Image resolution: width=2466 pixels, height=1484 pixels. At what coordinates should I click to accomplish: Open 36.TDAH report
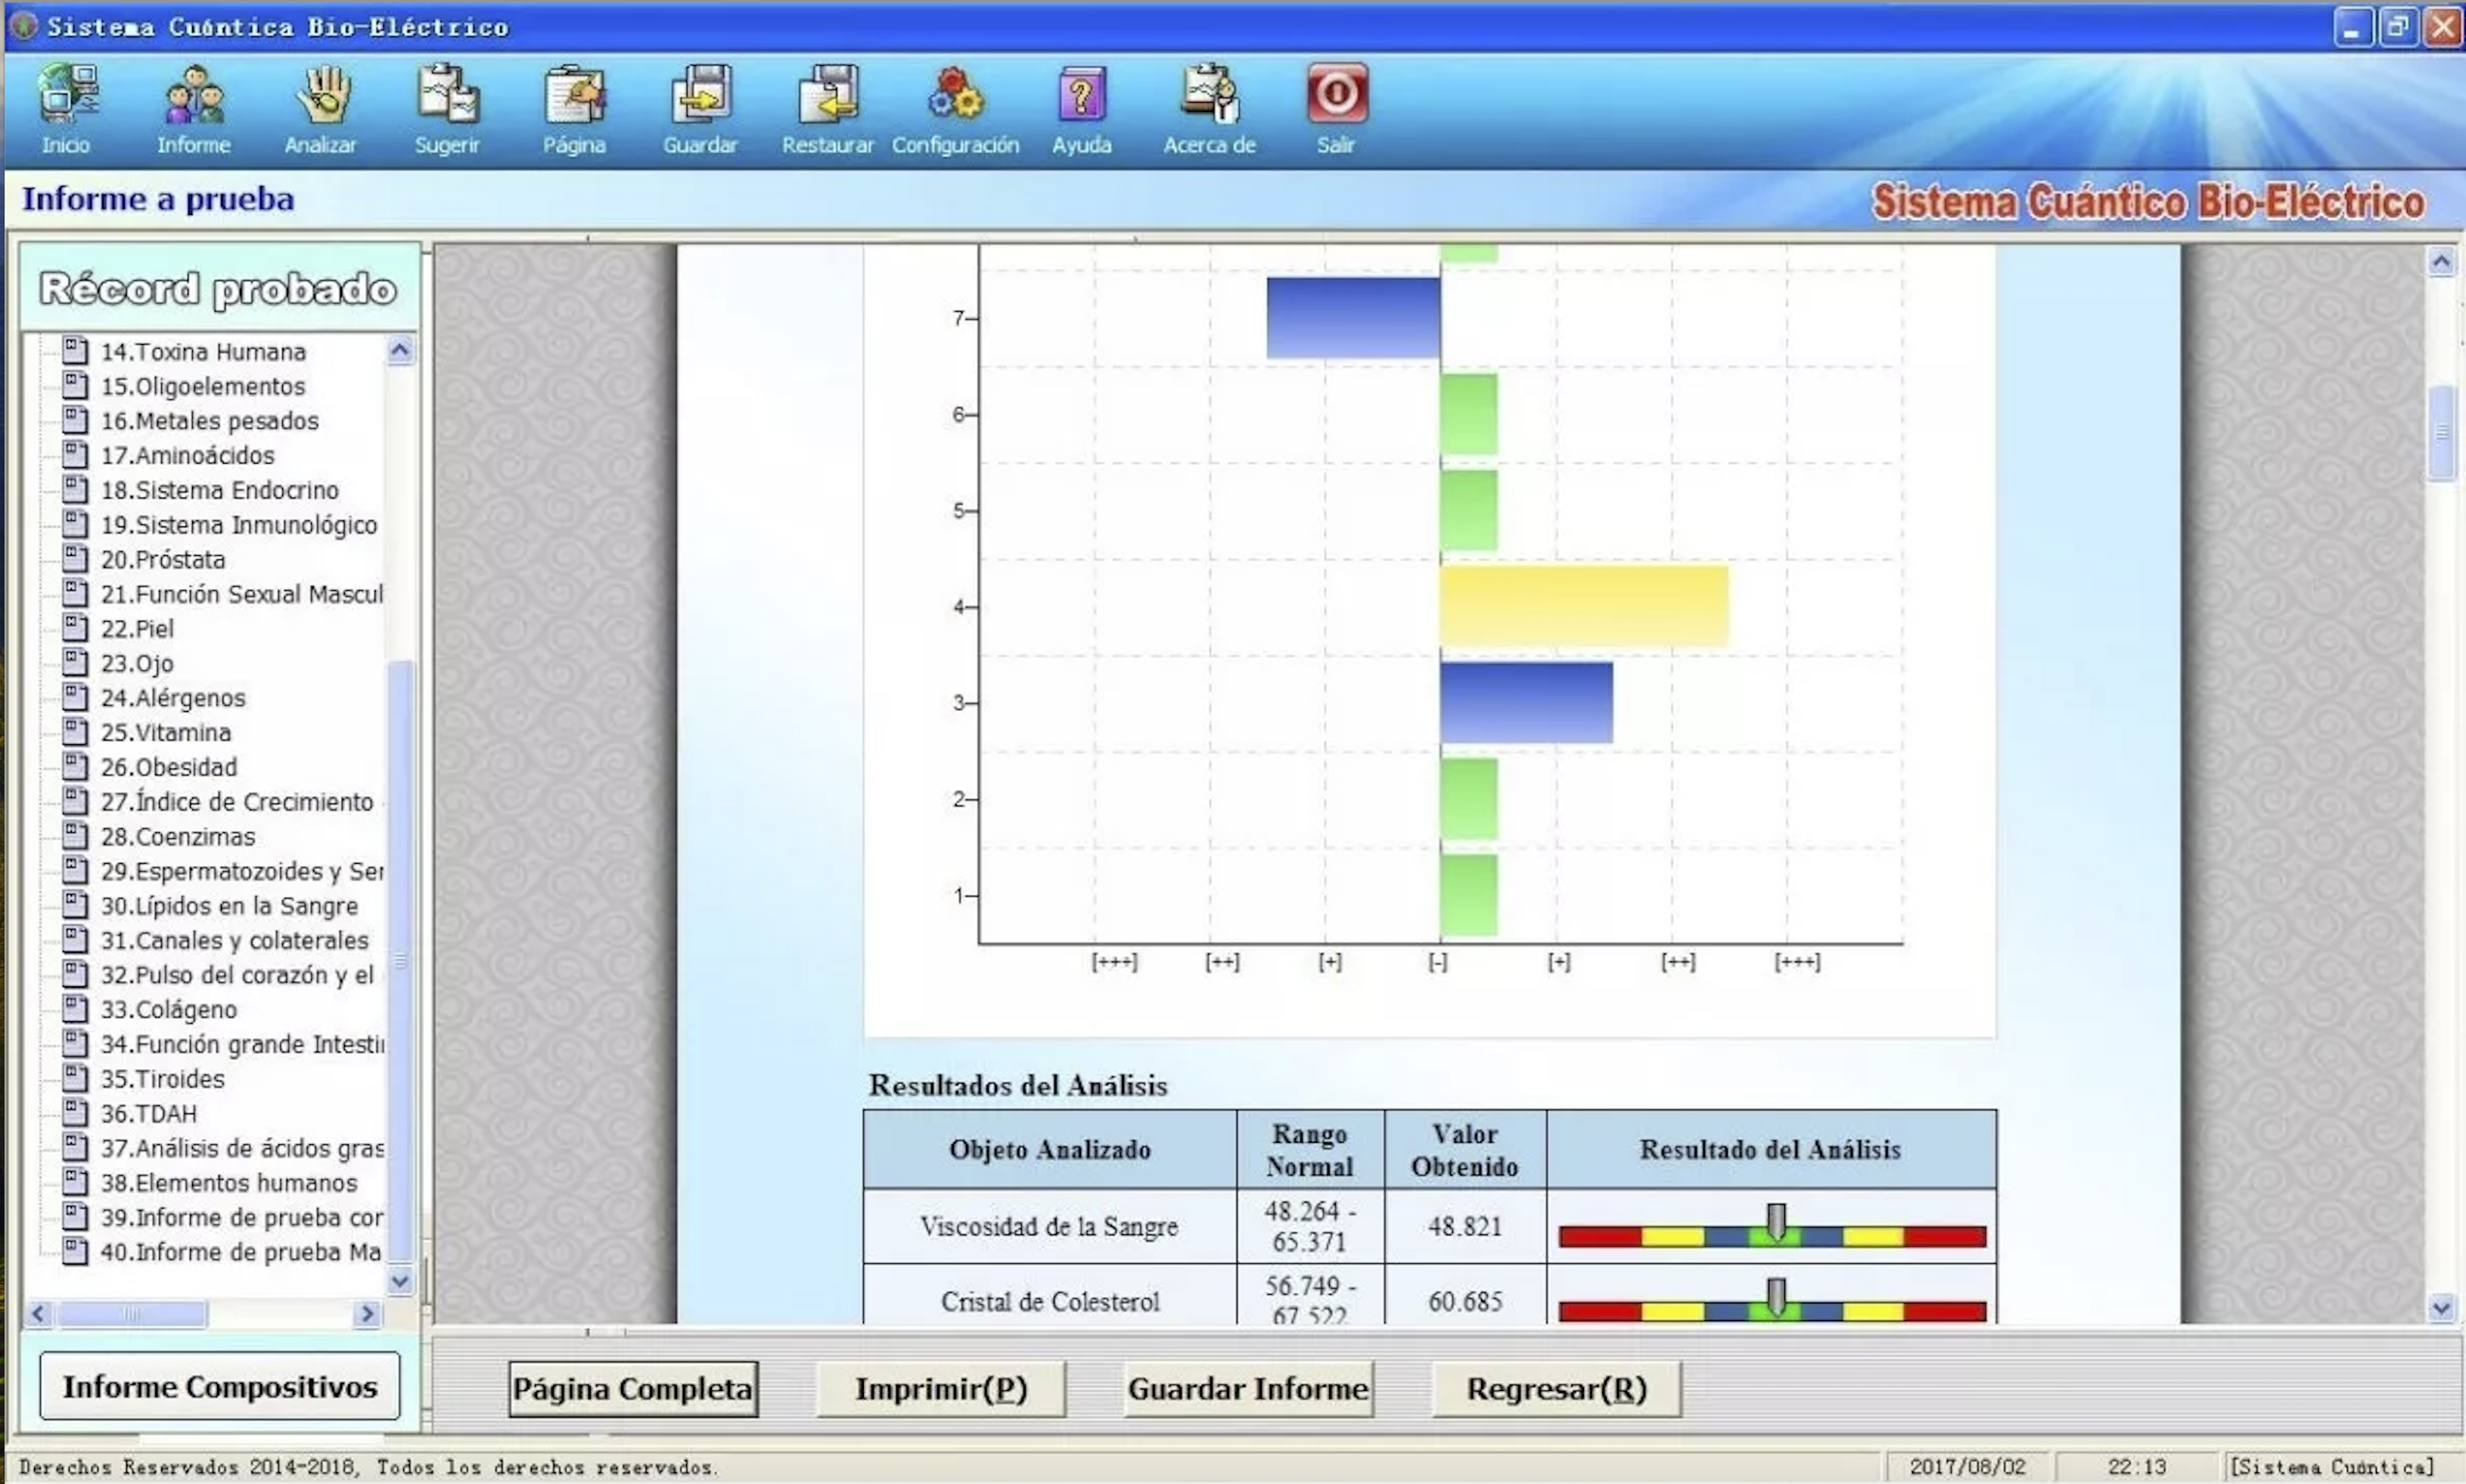coord(149,1113)
